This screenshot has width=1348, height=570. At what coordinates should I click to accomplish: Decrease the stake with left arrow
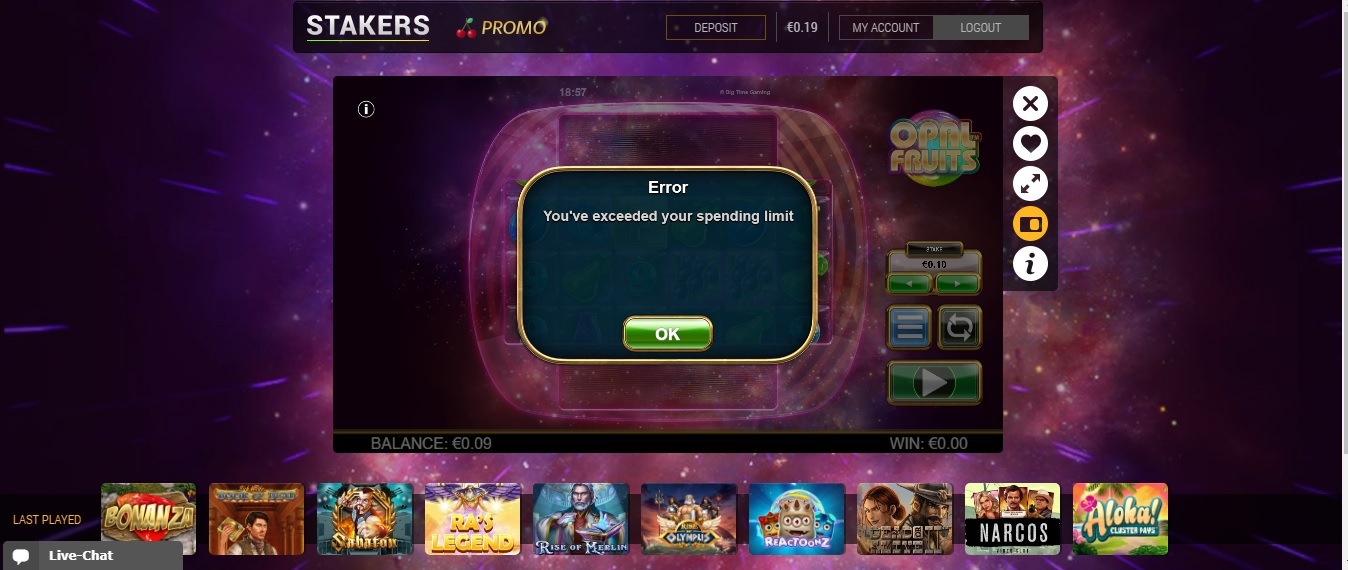click(x=910, y=284)
